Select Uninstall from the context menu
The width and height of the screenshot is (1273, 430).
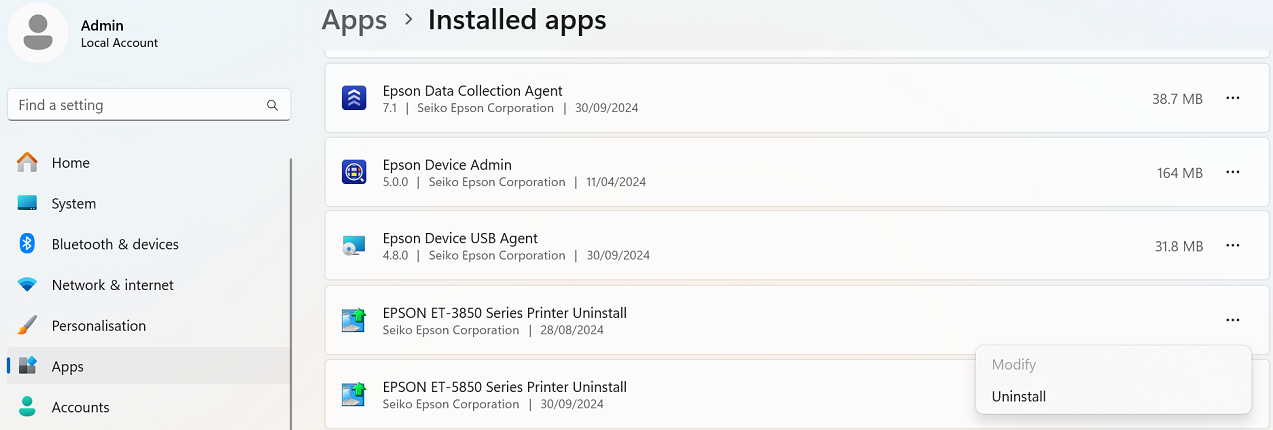point(1019,396)
